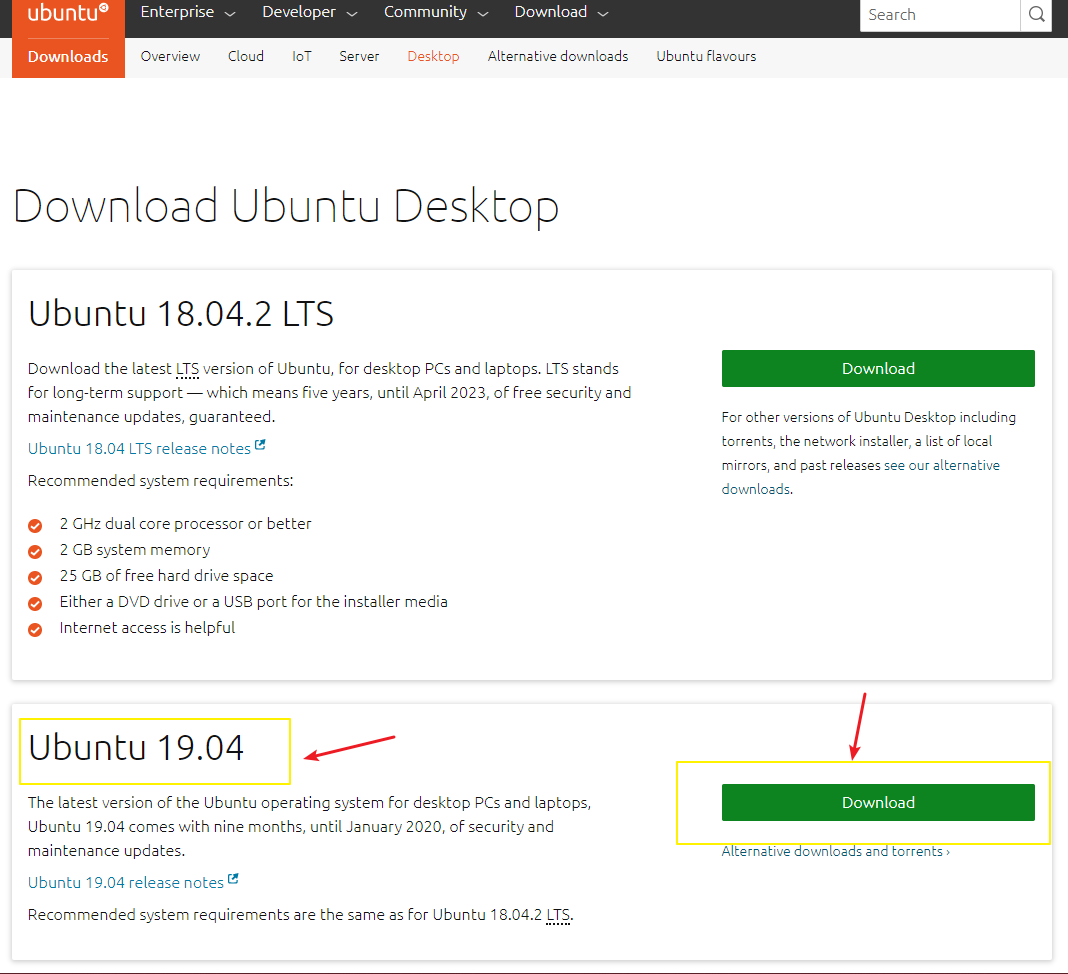Click the search magnifier icon
This screenshot has width=1068, height=974.
point(1036,14)
